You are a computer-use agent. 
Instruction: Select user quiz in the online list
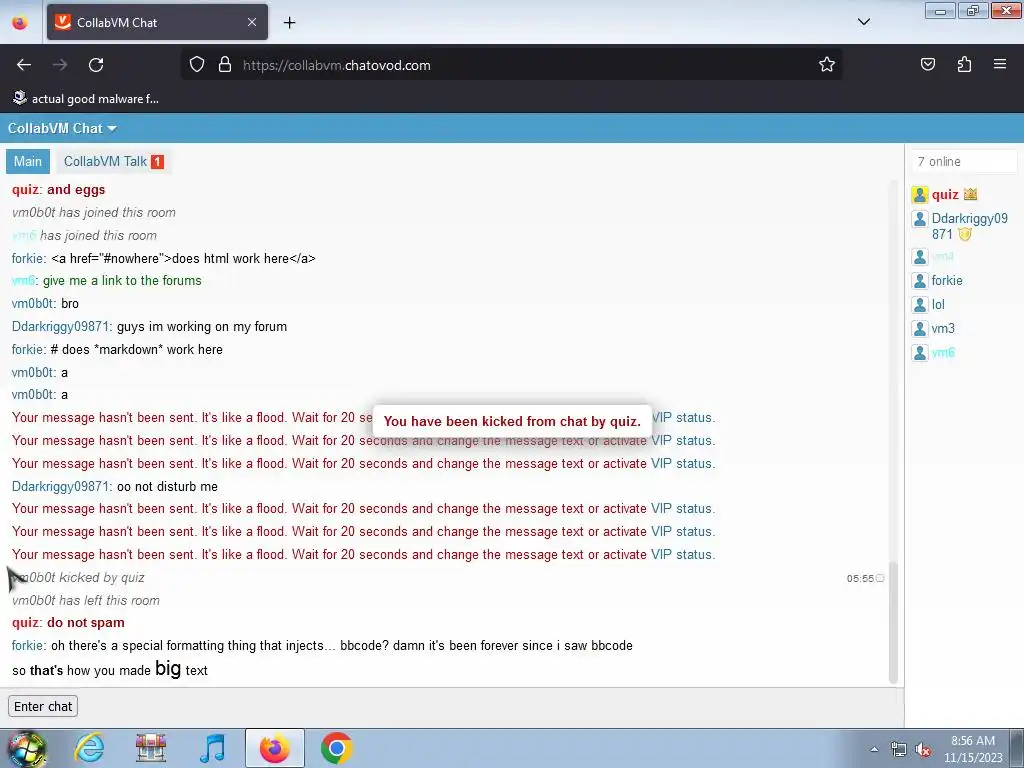[x=945, y=195]
